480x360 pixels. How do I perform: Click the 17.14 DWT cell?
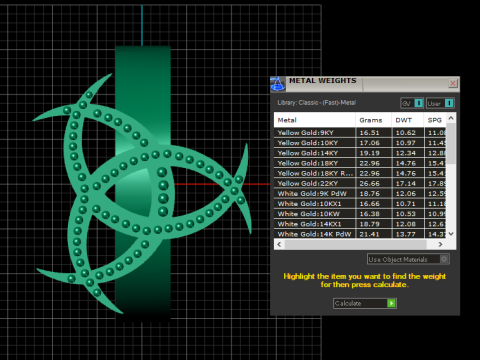click(x=408, y=183)
